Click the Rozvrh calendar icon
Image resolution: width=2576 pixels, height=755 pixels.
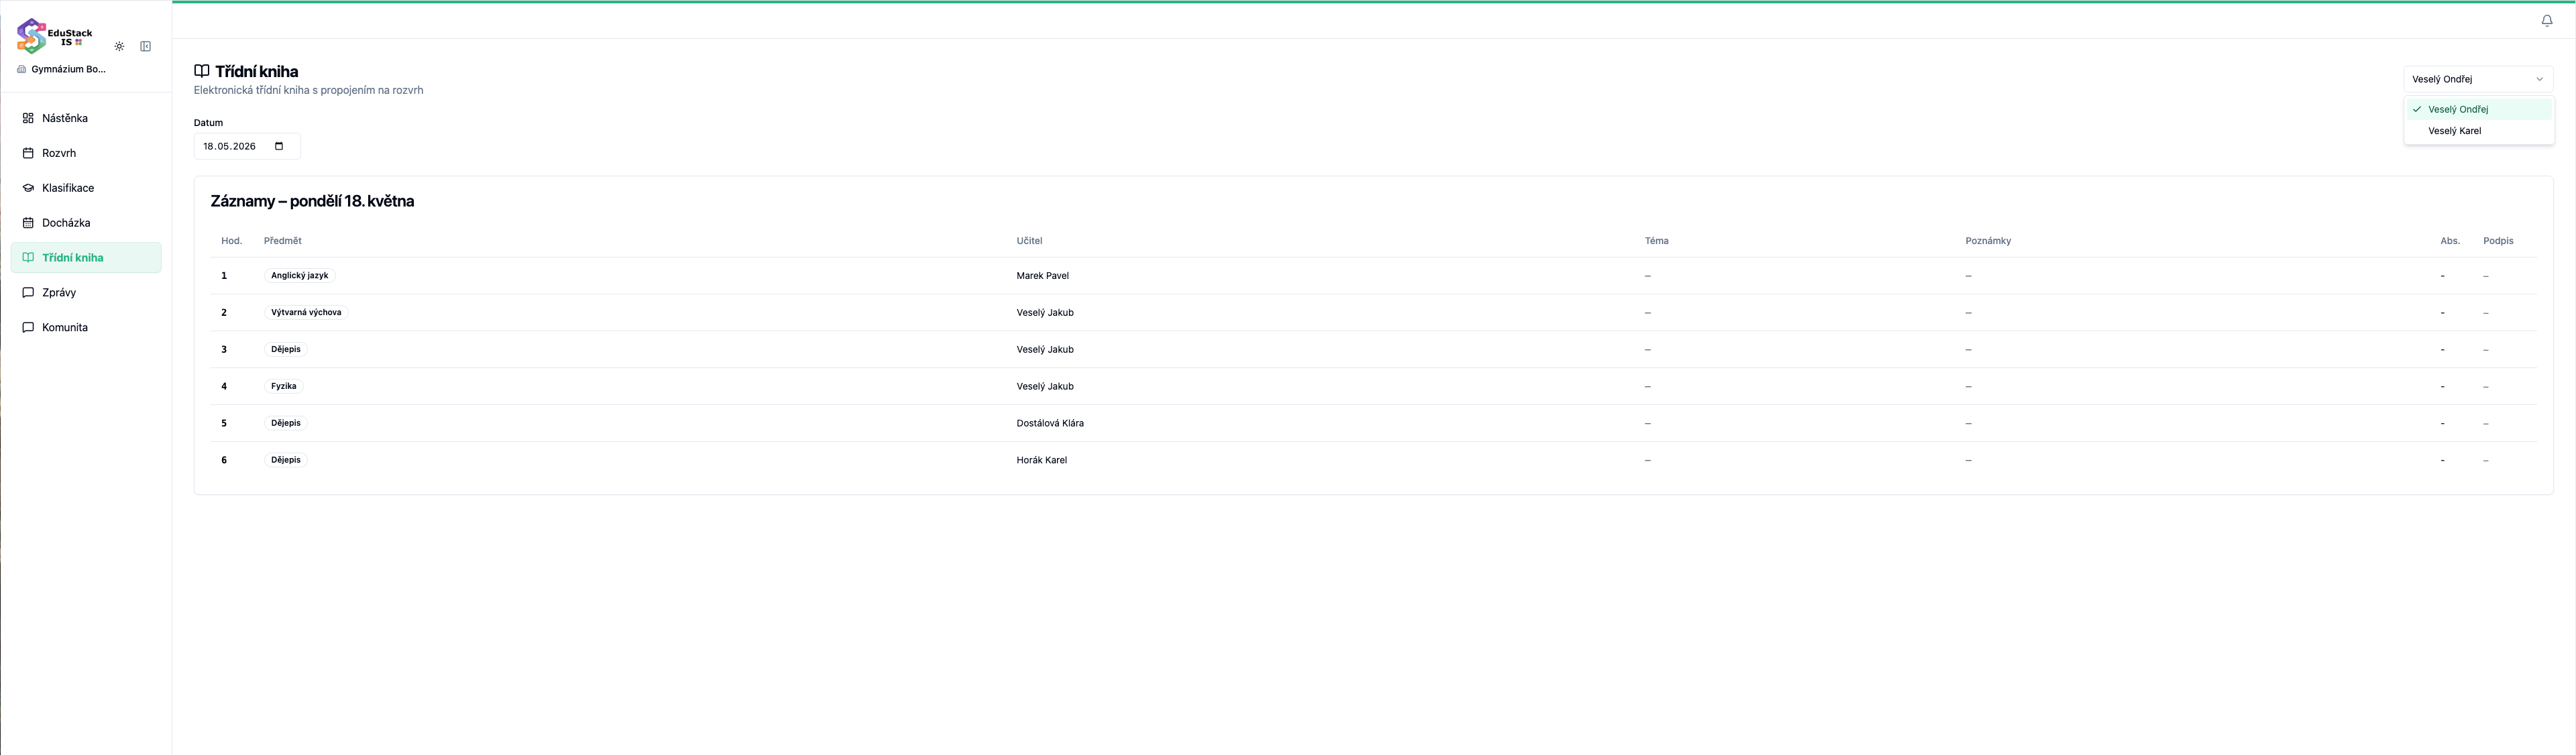tap(28, 153)
